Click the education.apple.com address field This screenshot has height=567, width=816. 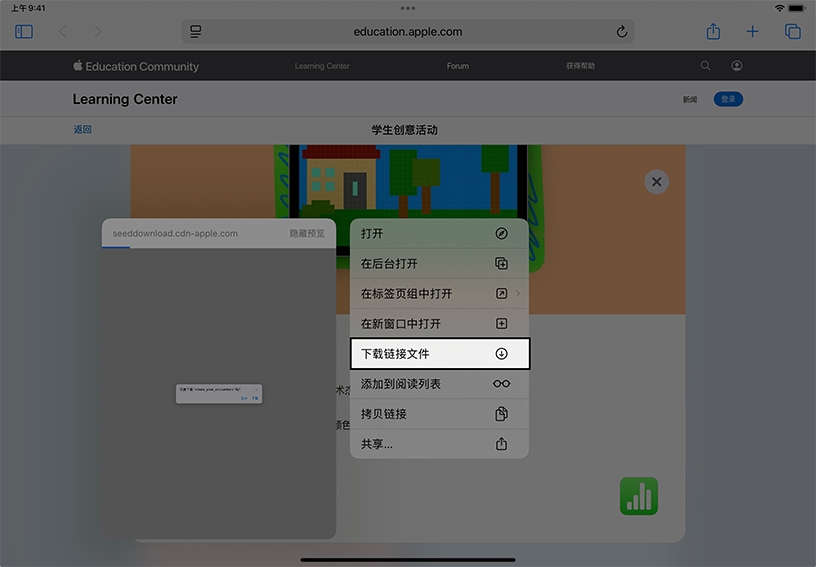408,32
